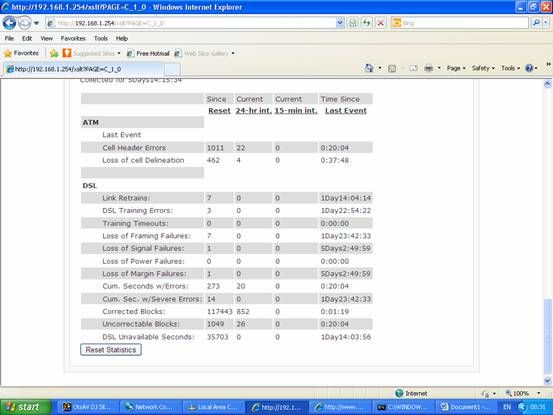553x415 pixels.
Task: Click the Help question mark icon
Action: pyautogui.click(x=529, y=68)
